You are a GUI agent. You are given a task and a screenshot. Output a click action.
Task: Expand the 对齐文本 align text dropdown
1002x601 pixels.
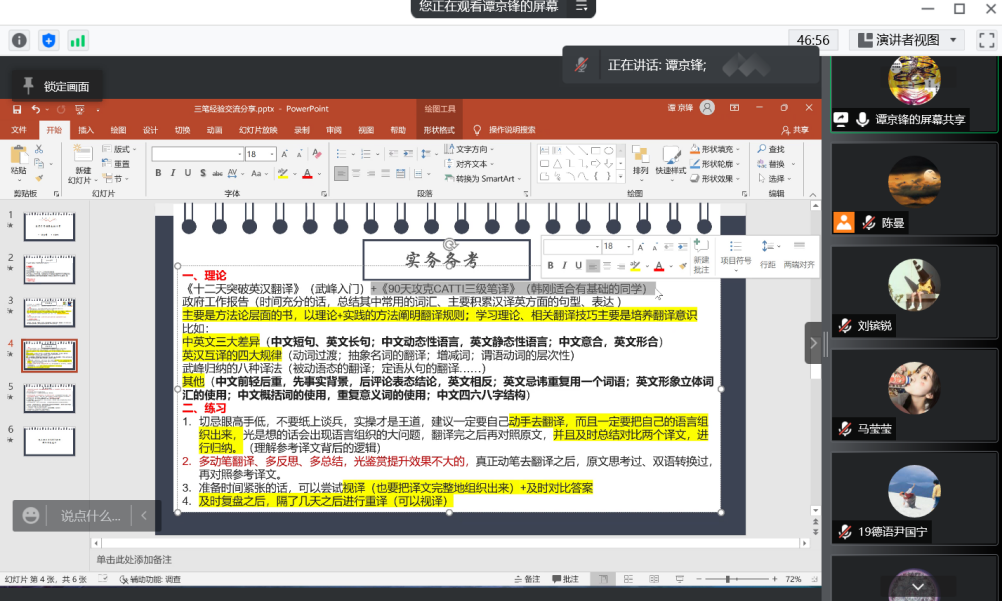click(470, 164)
